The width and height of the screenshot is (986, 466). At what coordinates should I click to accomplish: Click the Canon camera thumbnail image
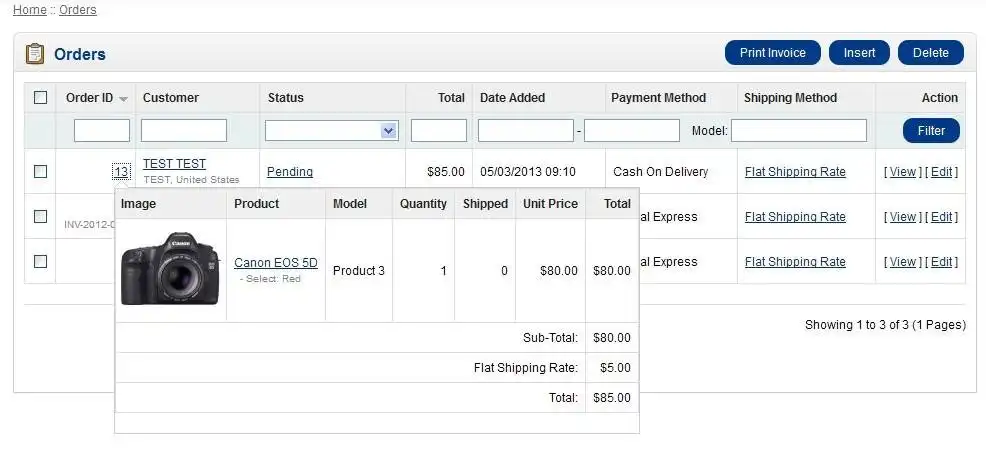point(170,269)
